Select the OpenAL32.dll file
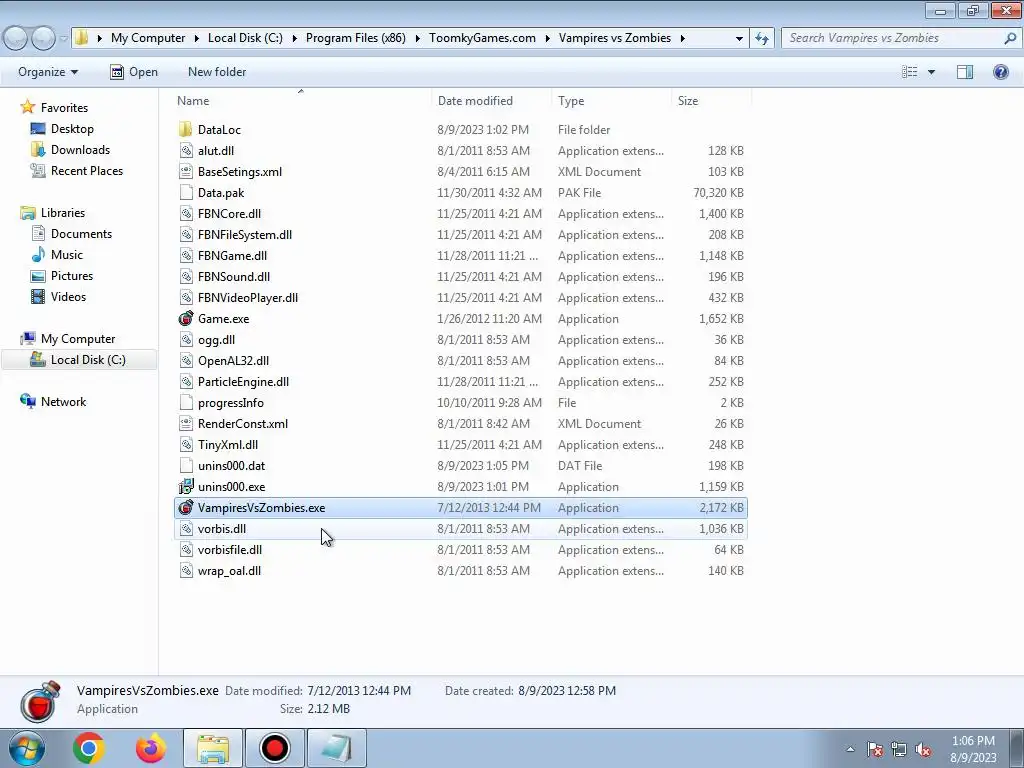The image size is (1024, 768). (233, 360)
